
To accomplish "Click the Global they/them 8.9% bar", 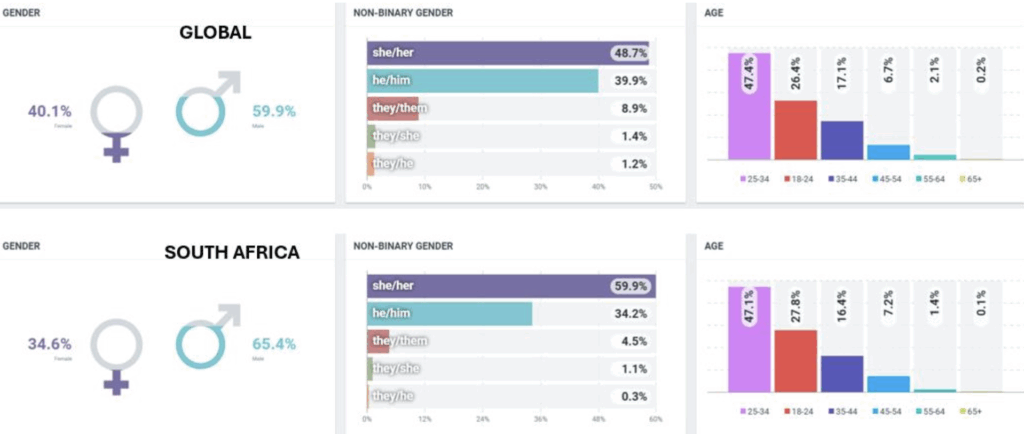I will tap(393, 108).
